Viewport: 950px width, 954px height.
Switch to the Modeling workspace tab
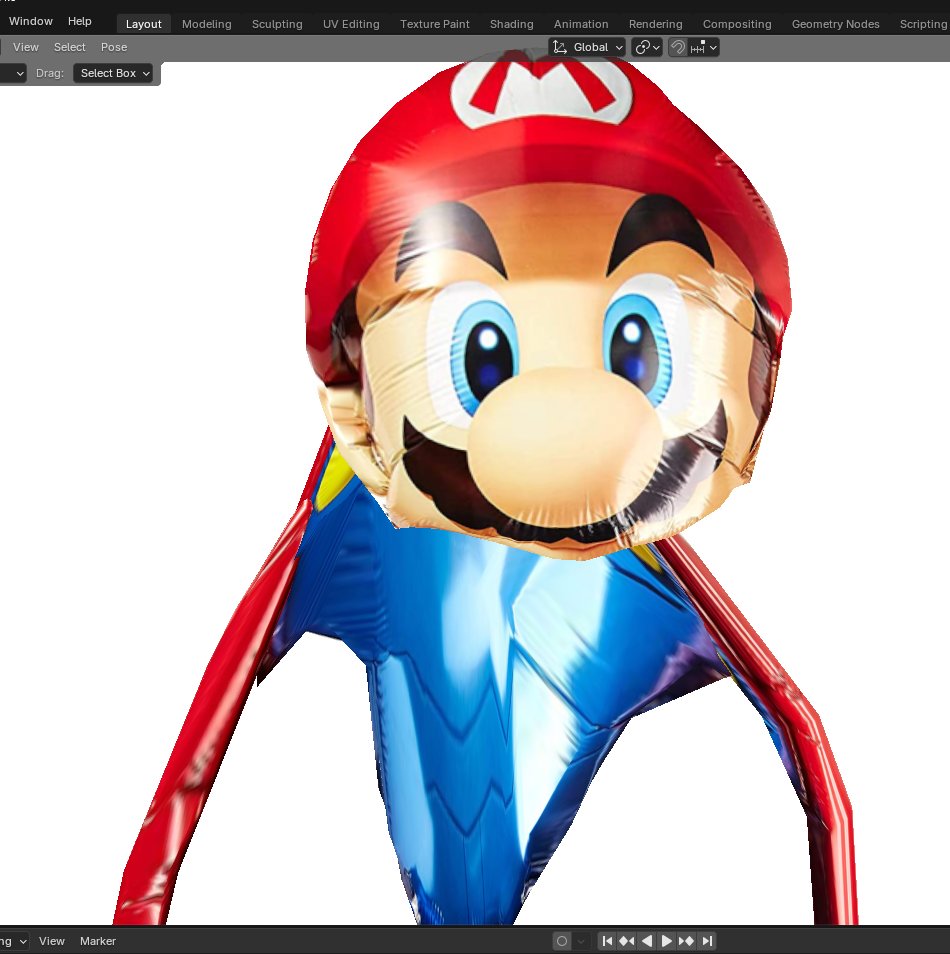tap(207, 24)
